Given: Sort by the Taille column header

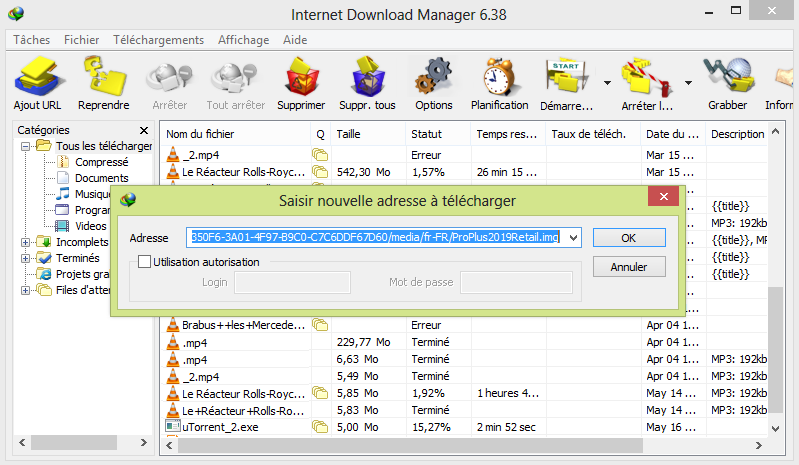Looking at the screenshot, I should point(368,134).
